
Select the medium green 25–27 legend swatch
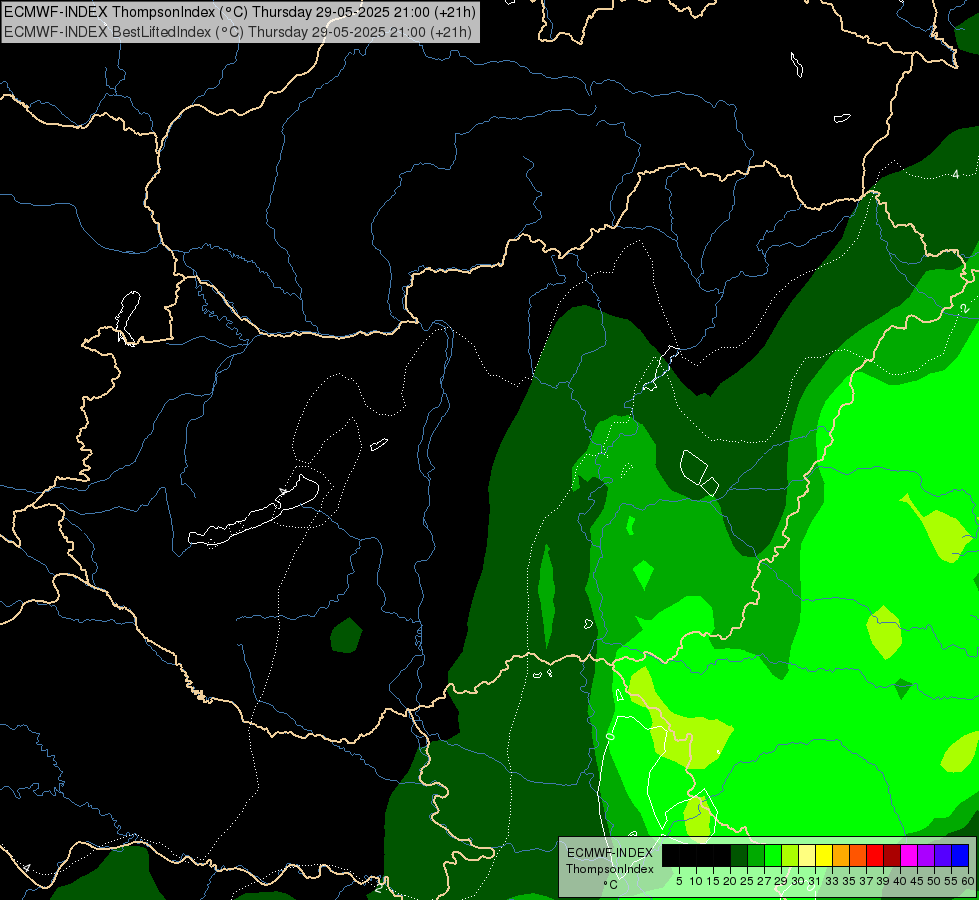pos(756,855)
